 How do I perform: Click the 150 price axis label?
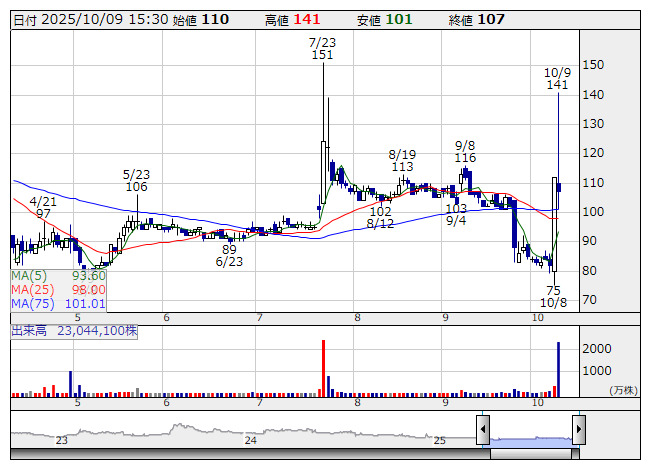tap(593, 65)
